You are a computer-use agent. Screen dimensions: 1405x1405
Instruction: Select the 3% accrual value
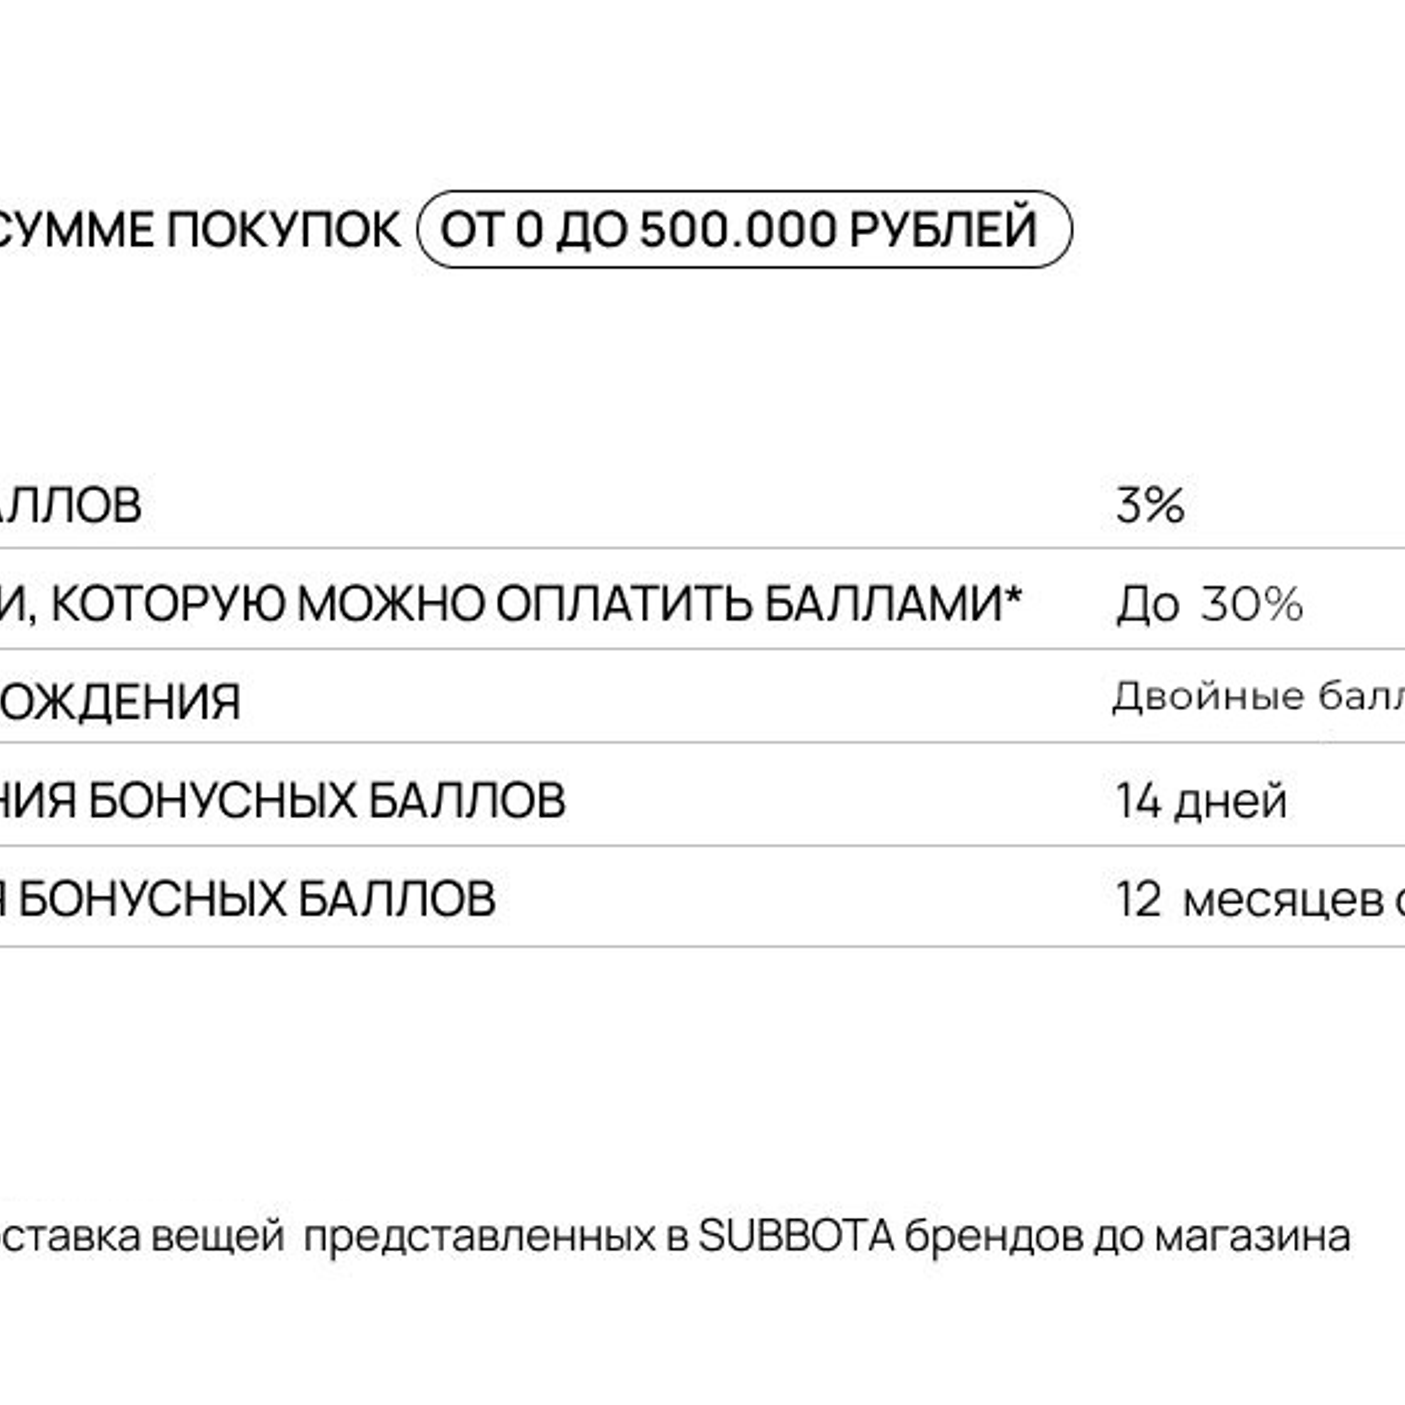pos(1150,505)
